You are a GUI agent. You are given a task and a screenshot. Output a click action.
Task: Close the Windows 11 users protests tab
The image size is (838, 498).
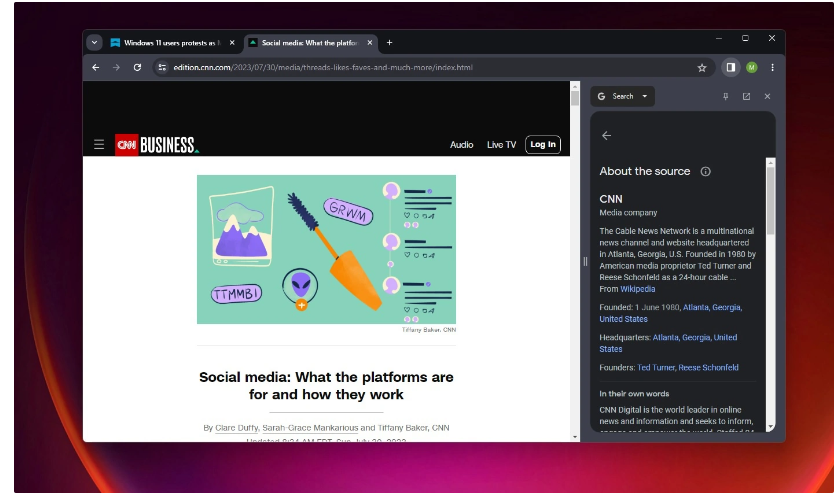click(232, 43)
